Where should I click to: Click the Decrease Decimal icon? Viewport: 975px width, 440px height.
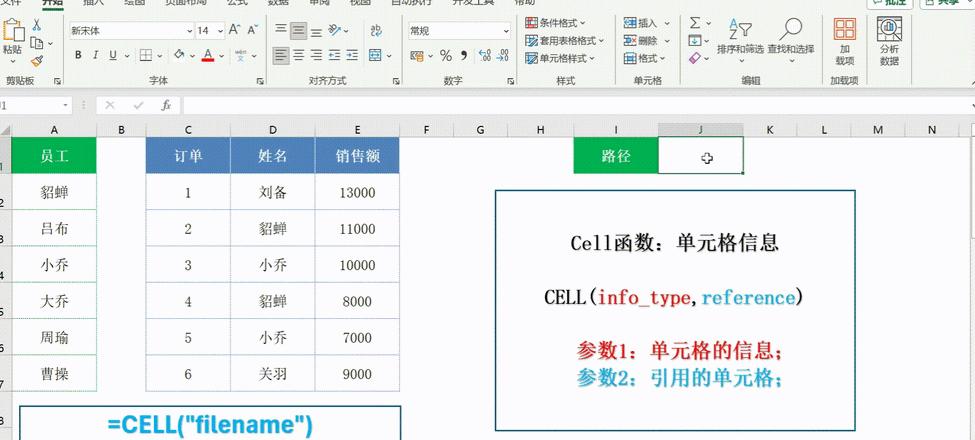pos(502,55)
